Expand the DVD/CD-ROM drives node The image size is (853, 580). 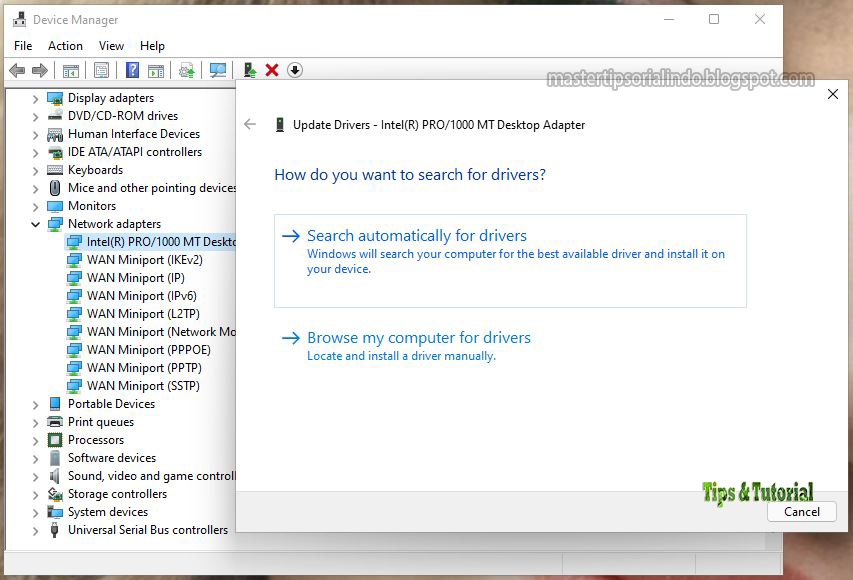(x=35, y=116)
